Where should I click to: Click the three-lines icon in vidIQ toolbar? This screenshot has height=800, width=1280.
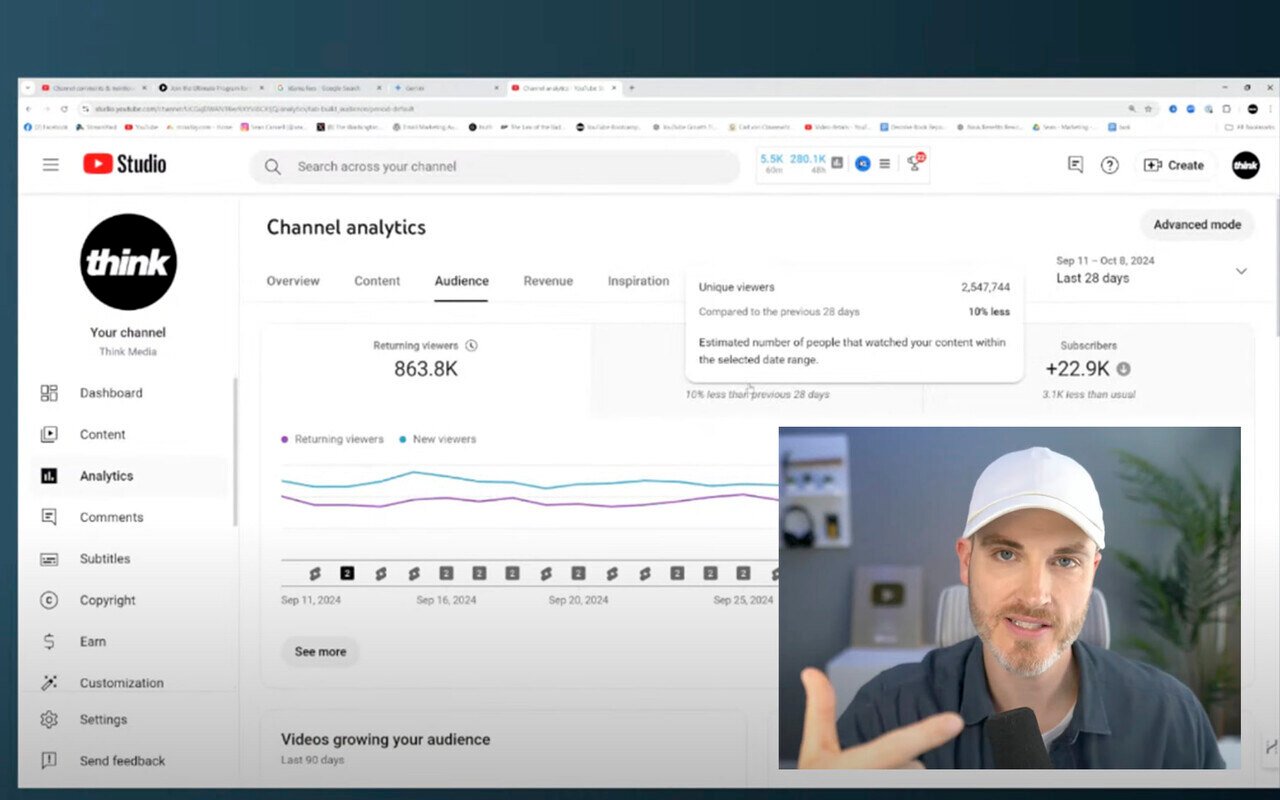click(x=885, y=164)
